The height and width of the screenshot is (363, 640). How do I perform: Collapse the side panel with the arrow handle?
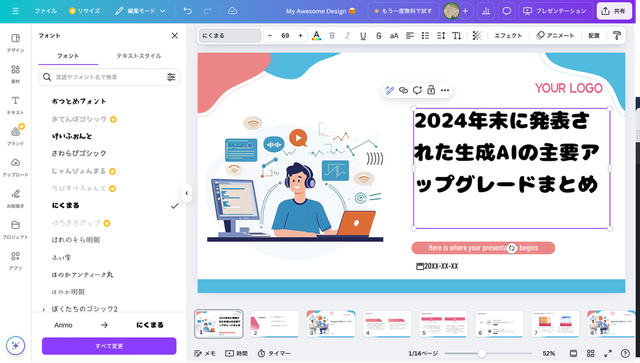tap(187, 193)
